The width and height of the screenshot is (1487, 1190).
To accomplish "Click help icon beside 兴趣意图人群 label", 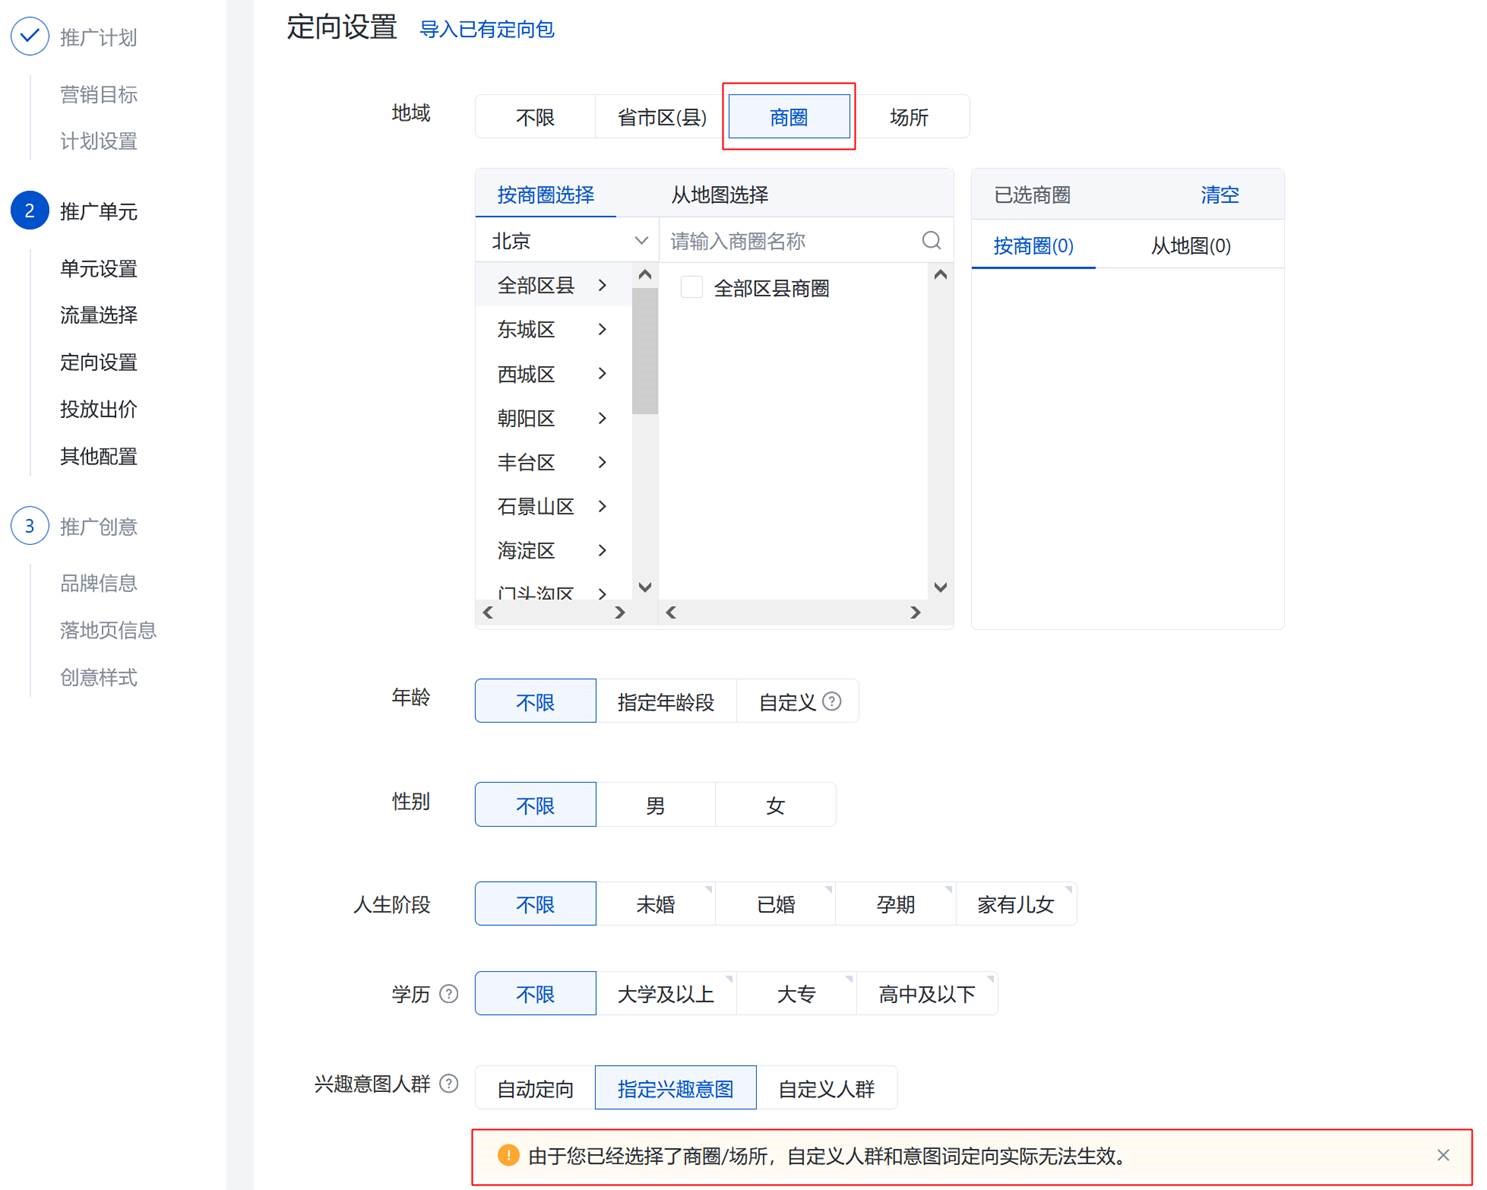I will (449, 1084).
